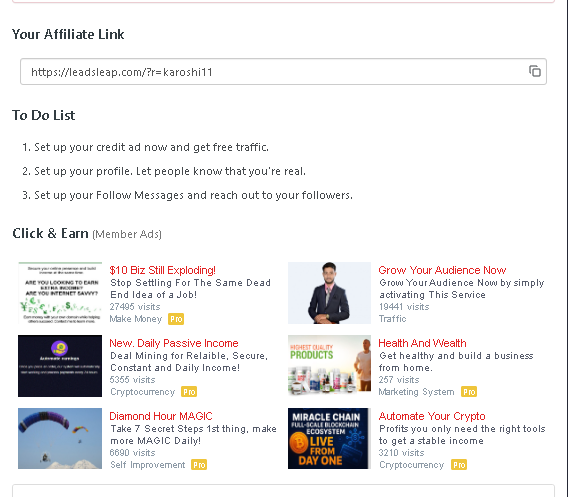Click the '(Member Ads)' label
568x497 pixels.
[127, 234]
